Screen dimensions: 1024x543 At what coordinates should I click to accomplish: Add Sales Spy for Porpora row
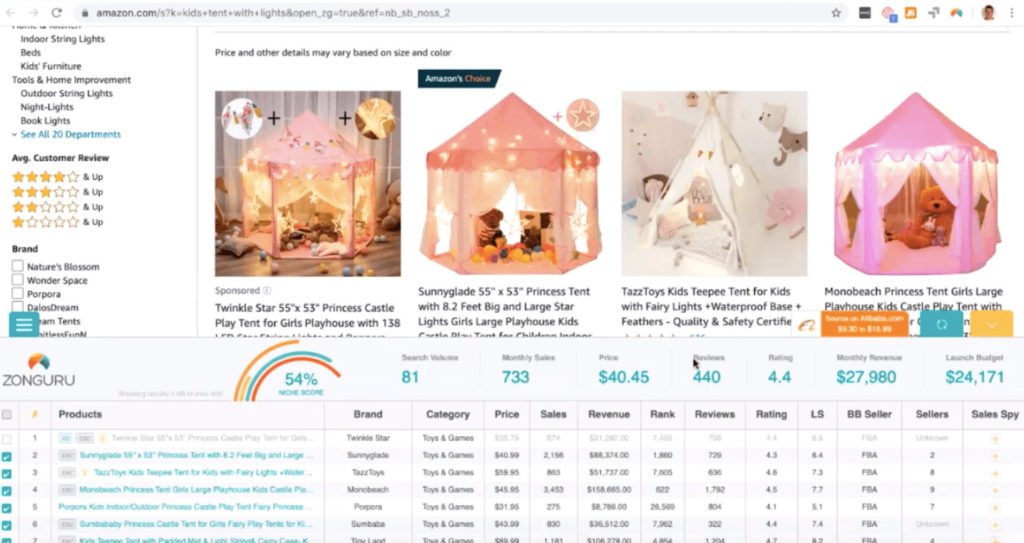pos(995,507)
